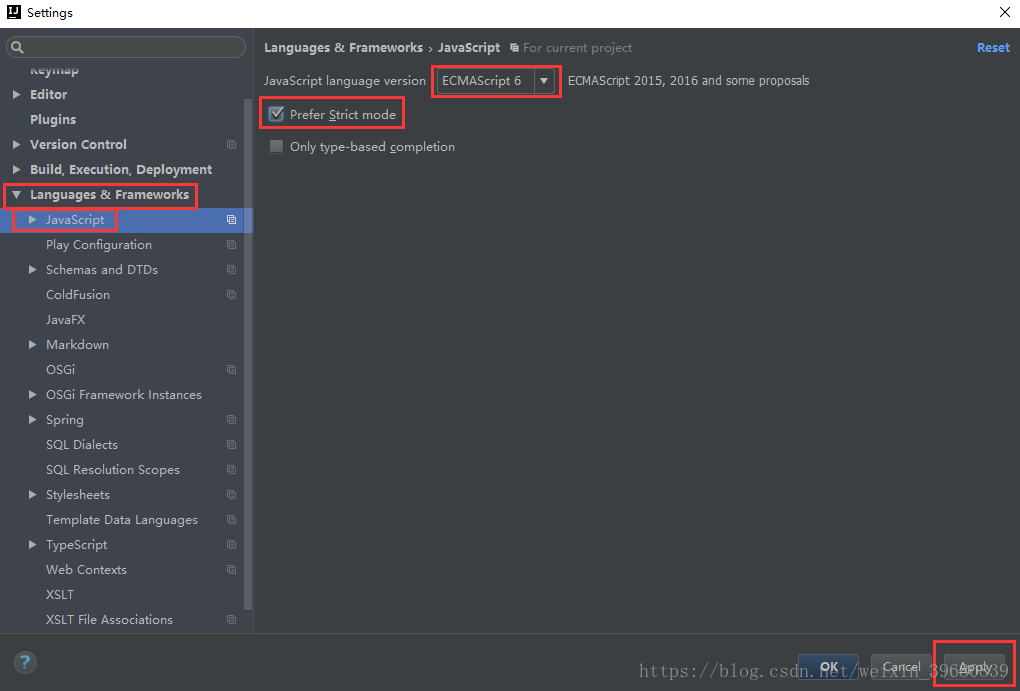Click the project-level icon beside Web Contexts
Viewport: 1020px width, 691px height.
tap(232, 569)
